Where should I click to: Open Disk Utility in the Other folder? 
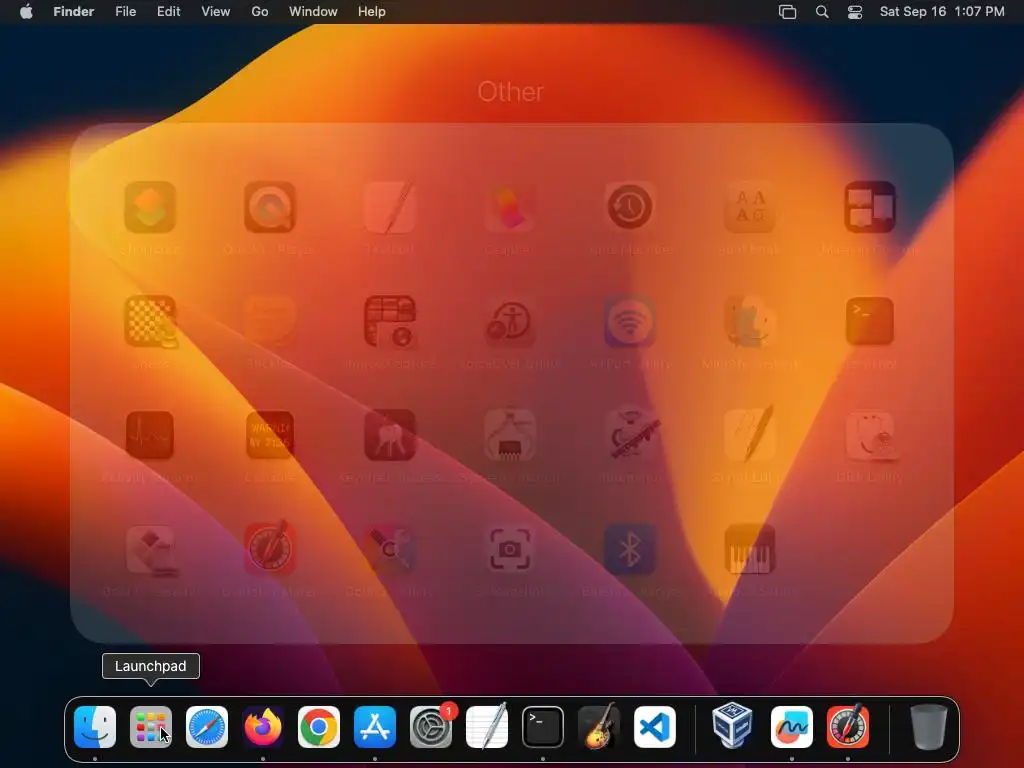tap(870, 436)
